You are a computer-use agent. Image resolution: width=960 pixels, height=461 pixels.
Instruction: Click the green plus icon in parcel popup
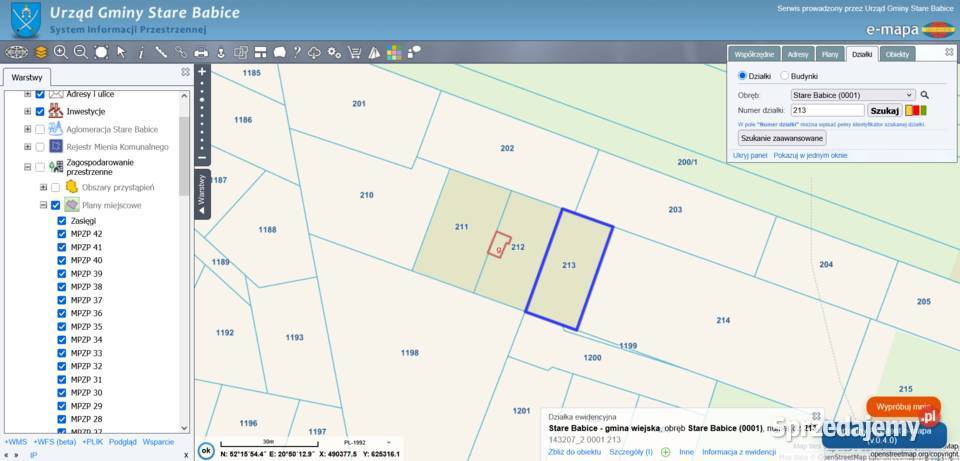click(666, 452)
